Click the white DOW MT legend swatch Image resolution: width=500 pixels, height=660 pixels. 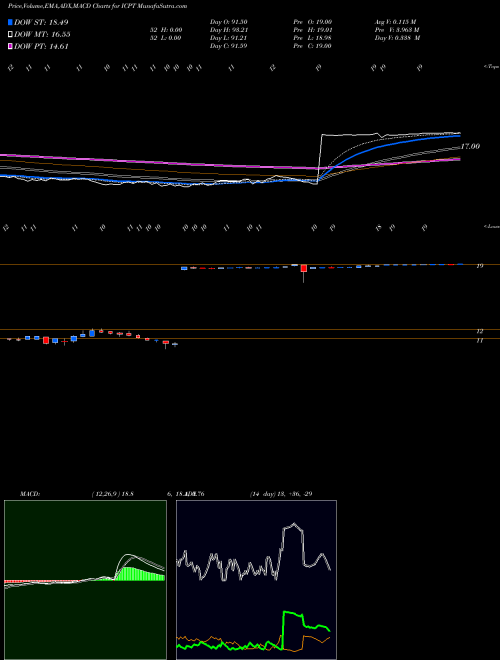tap(11, 35)
